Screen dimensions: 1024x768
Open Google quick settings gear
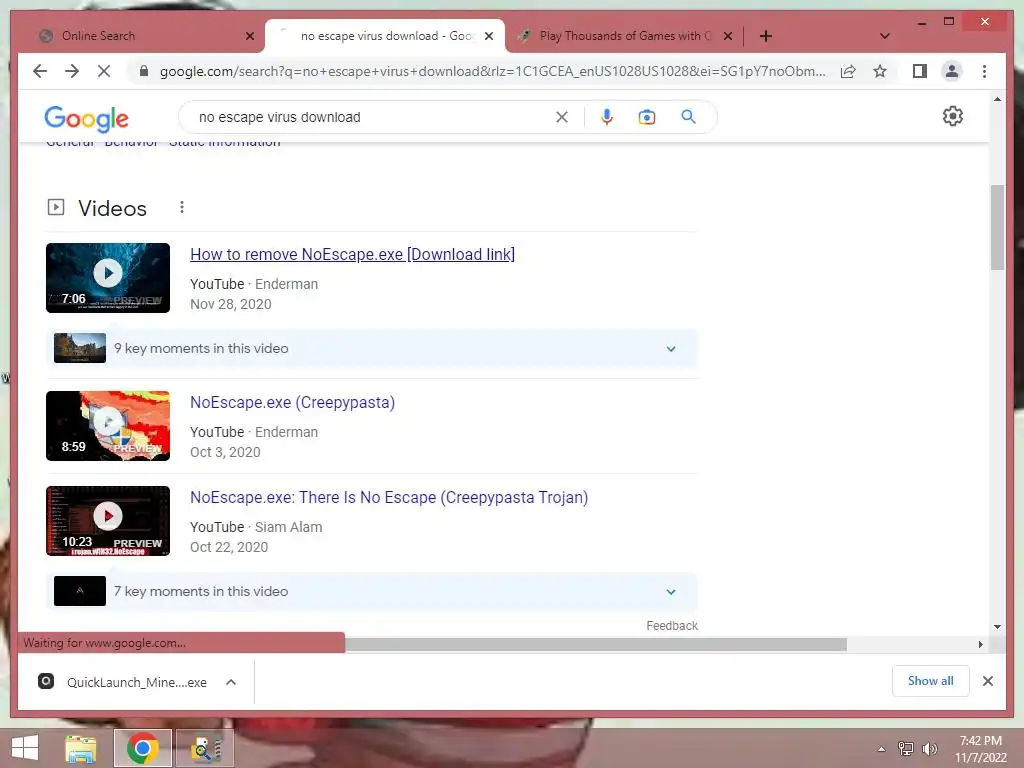point(953,116)
